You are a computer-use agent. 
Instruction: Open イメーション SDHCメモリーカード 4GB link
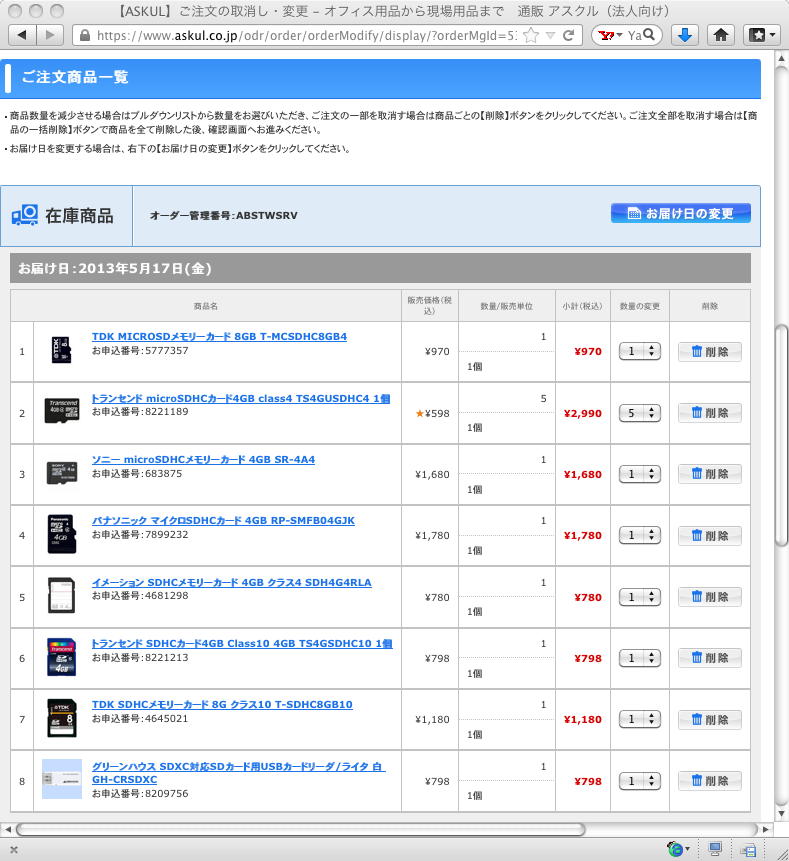[232, 583]
